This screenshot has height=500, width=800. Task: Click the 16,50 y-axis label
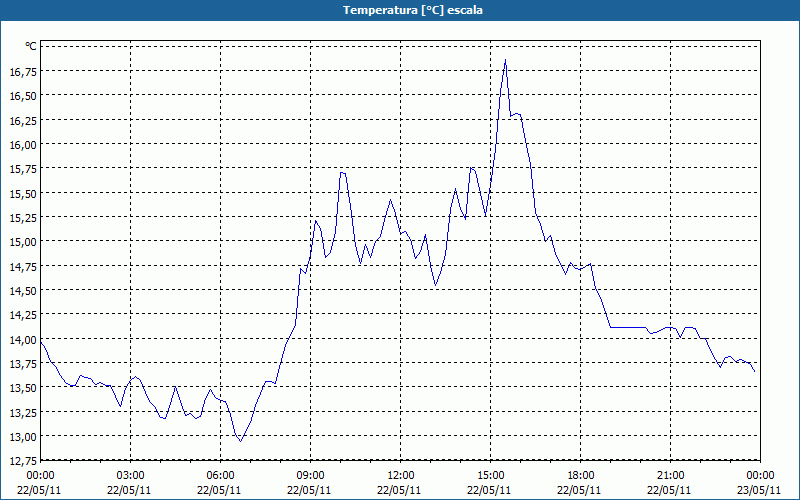click(x=23, y=95)
